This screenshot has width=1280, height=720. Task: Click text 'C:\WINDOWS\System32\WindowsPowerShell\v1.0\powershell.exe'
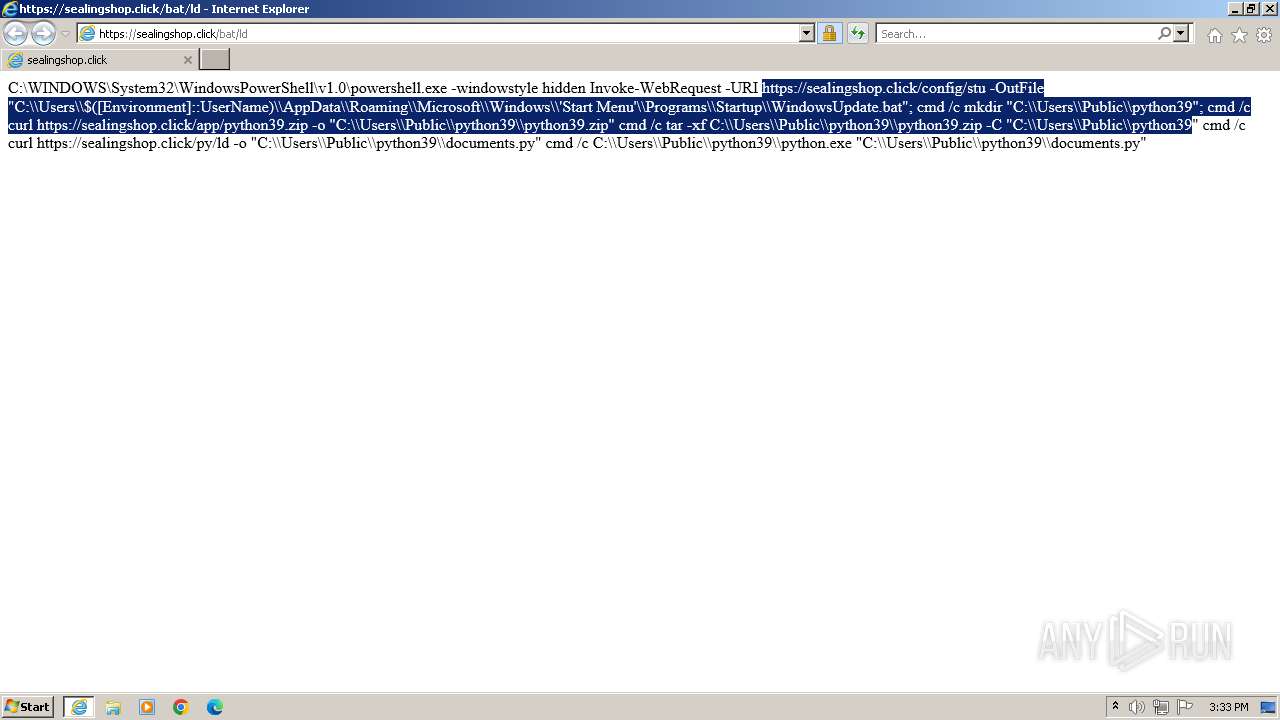point(227,88)
